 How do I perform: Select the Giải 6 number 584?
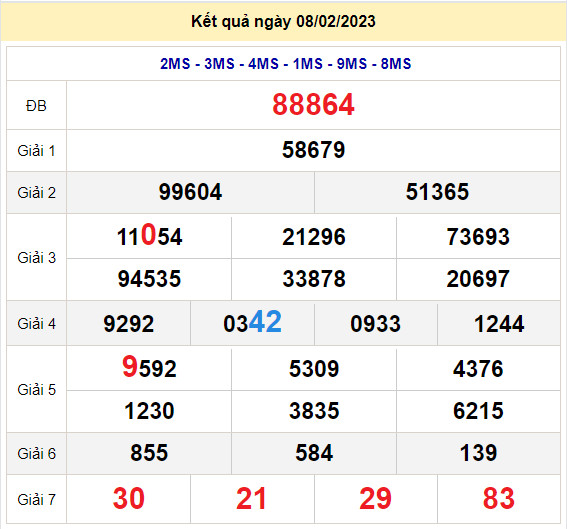(x=314, y=453)
